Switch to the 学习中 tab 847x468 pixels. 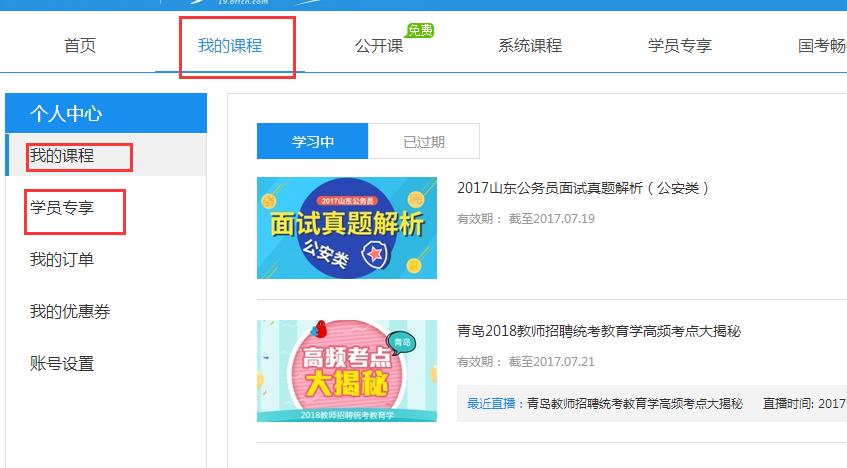[312, 142]
